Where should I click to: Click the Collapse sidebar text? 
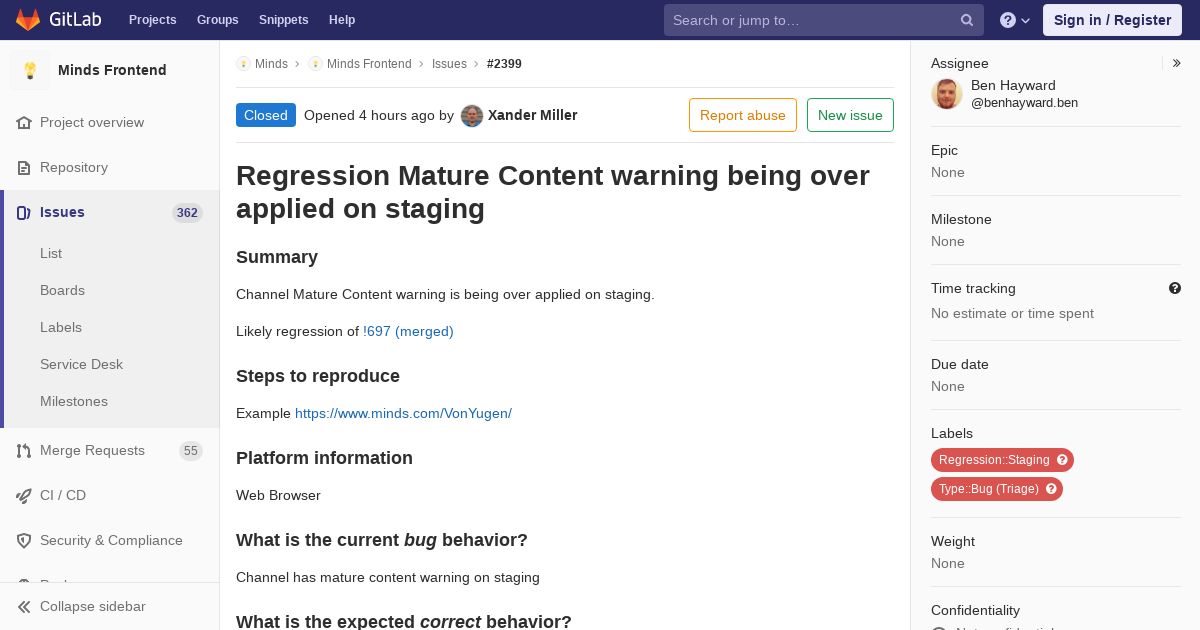point(93,606)
